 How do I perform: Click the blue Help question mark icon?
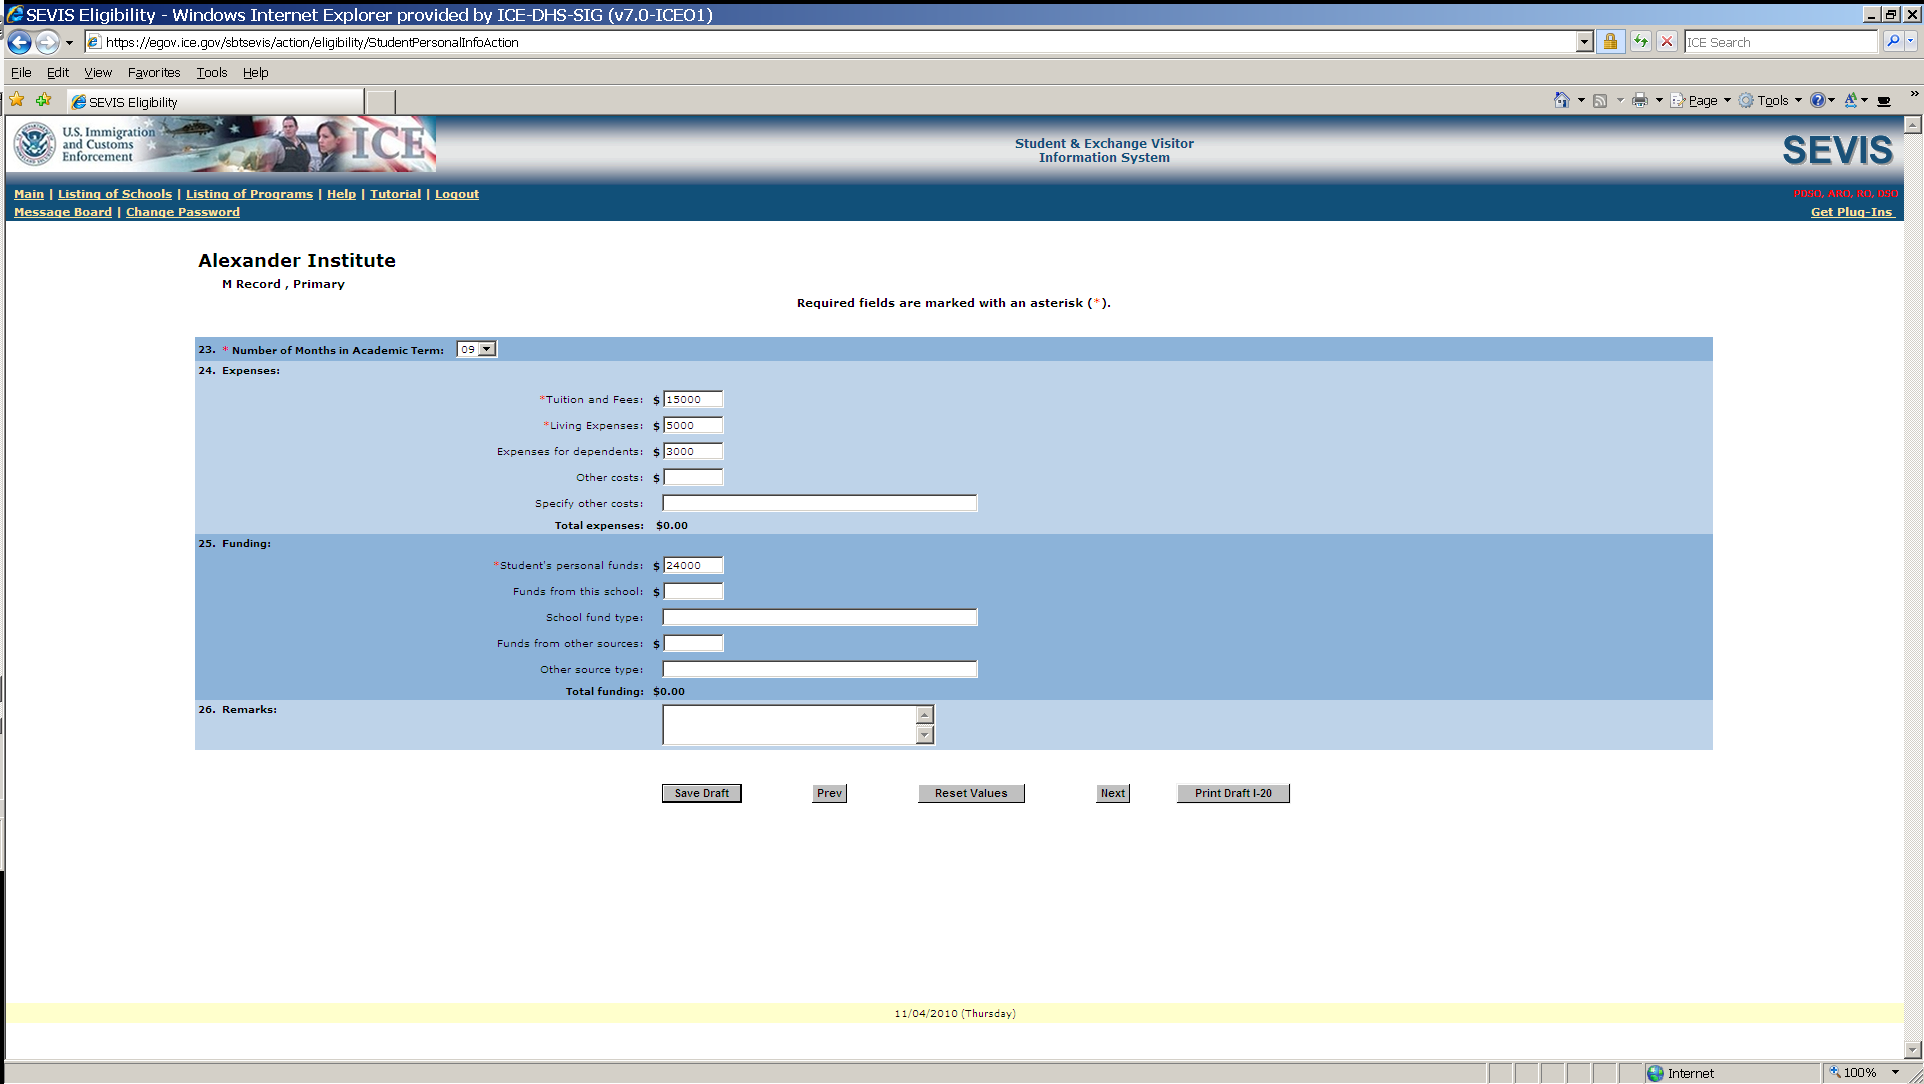pos(1817,100)
